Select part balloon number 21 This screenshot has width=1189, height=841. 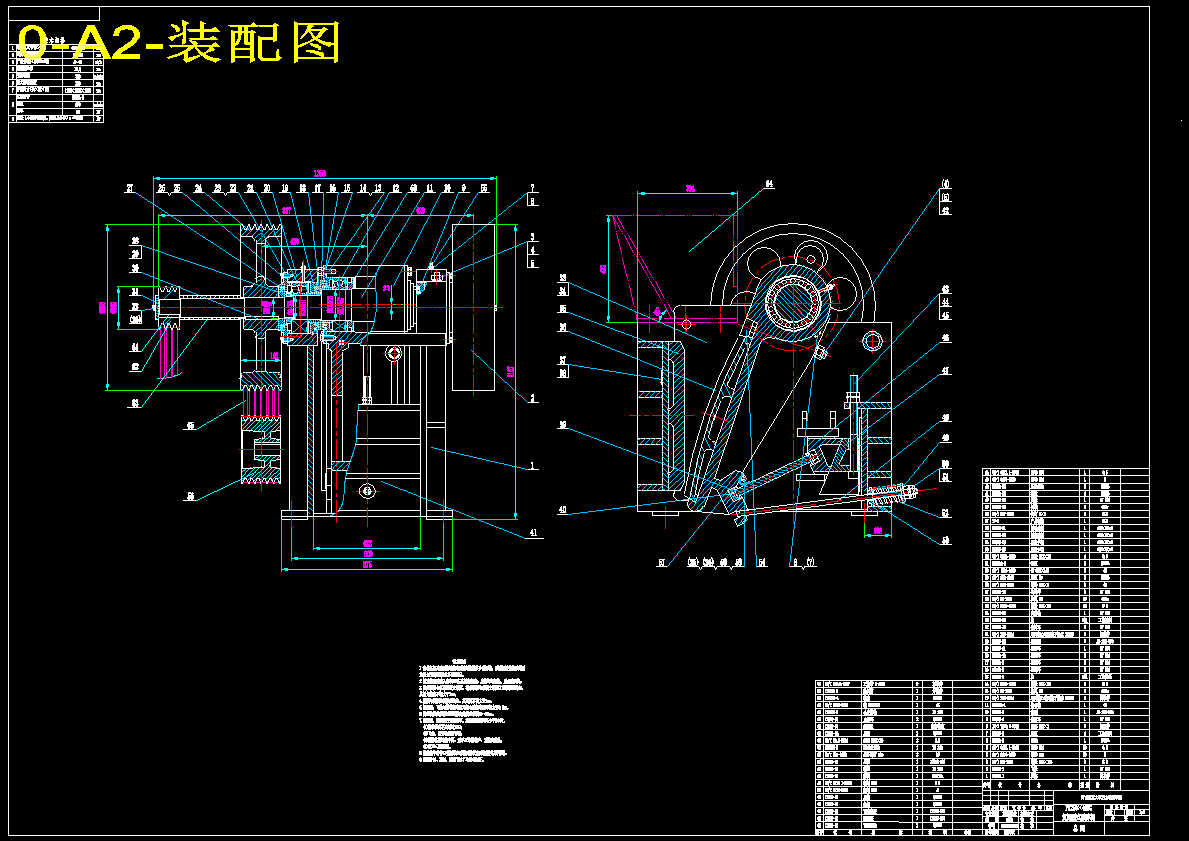(x=250, y=188)
